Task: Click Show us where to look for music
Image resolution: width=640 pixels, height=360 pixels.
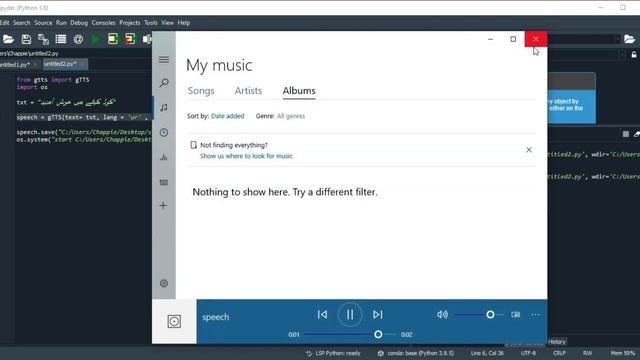Action: point(246,156)
